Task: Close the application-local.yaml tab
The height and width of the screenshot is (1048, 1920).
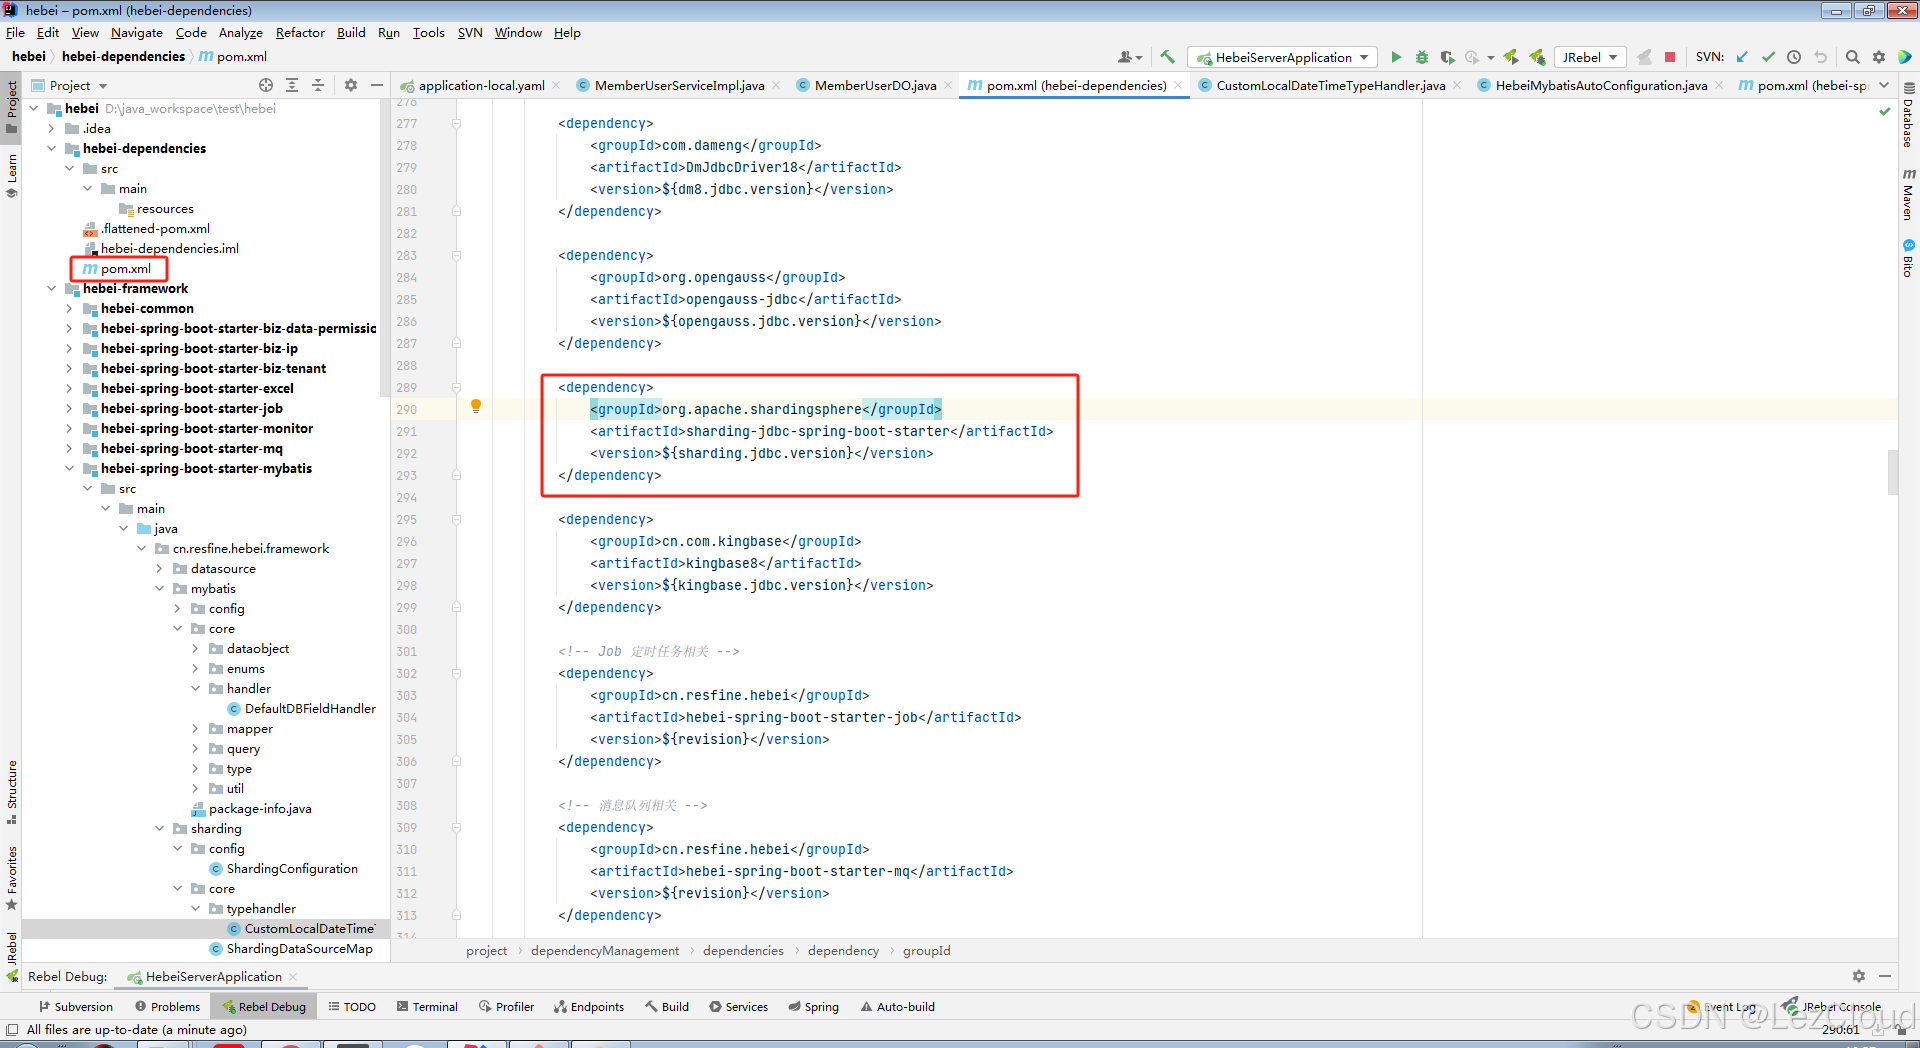Action: coord(556,85)
